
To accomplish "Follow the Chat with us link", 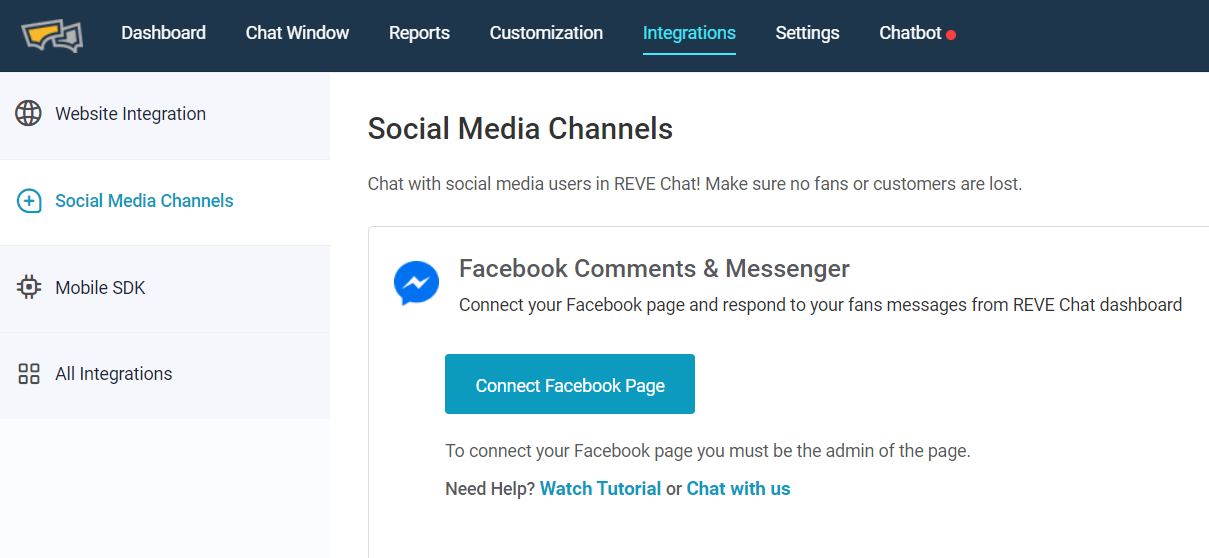I will 738,489.
